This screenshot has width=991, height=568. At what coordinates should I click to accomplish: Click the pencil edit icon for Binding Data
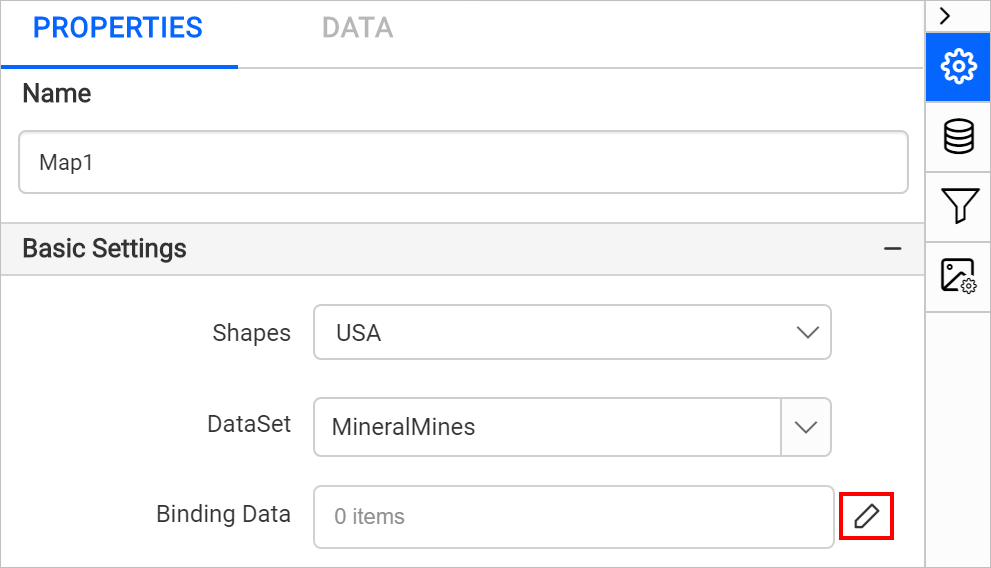coord(866,516)
